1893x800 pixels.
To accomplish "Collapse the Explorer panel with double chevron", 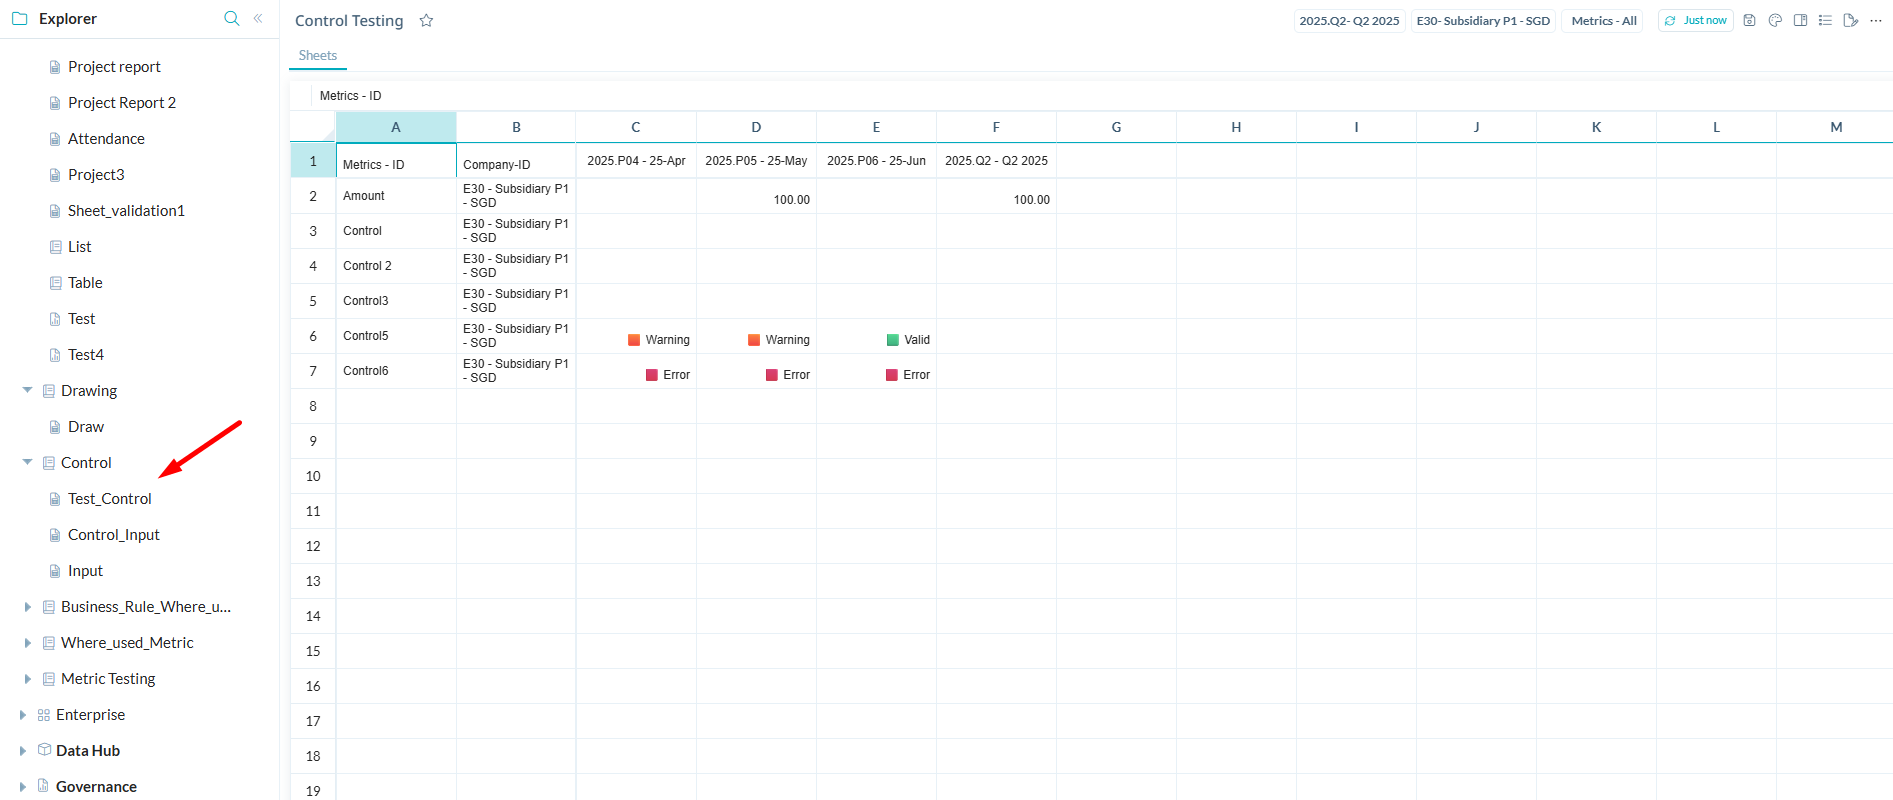I will click(x=258, y=18).
